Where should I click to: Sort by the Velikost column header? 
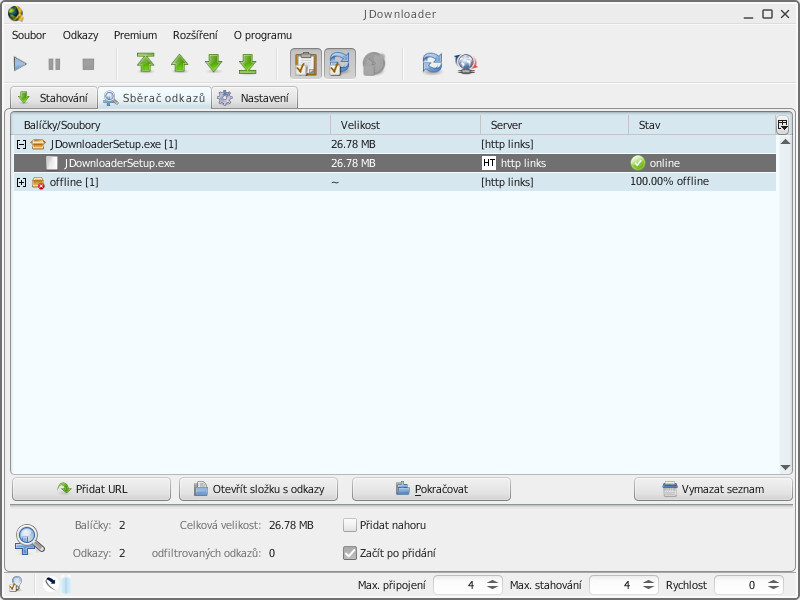(406, 125)
